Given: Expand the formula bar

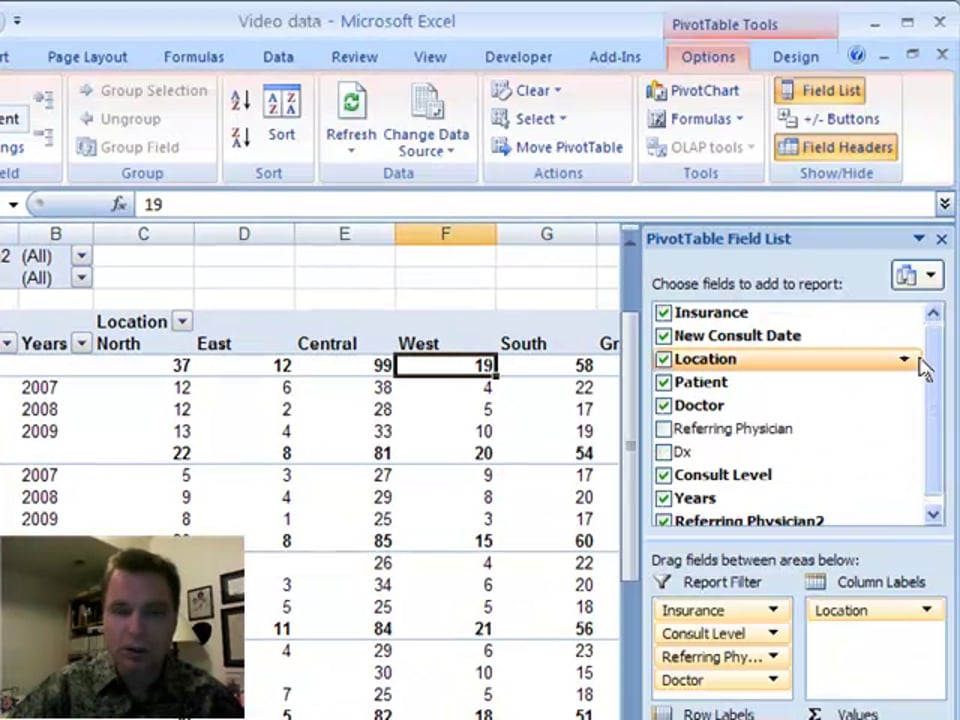Looking at the screenshot, I should tap(944, 204).
